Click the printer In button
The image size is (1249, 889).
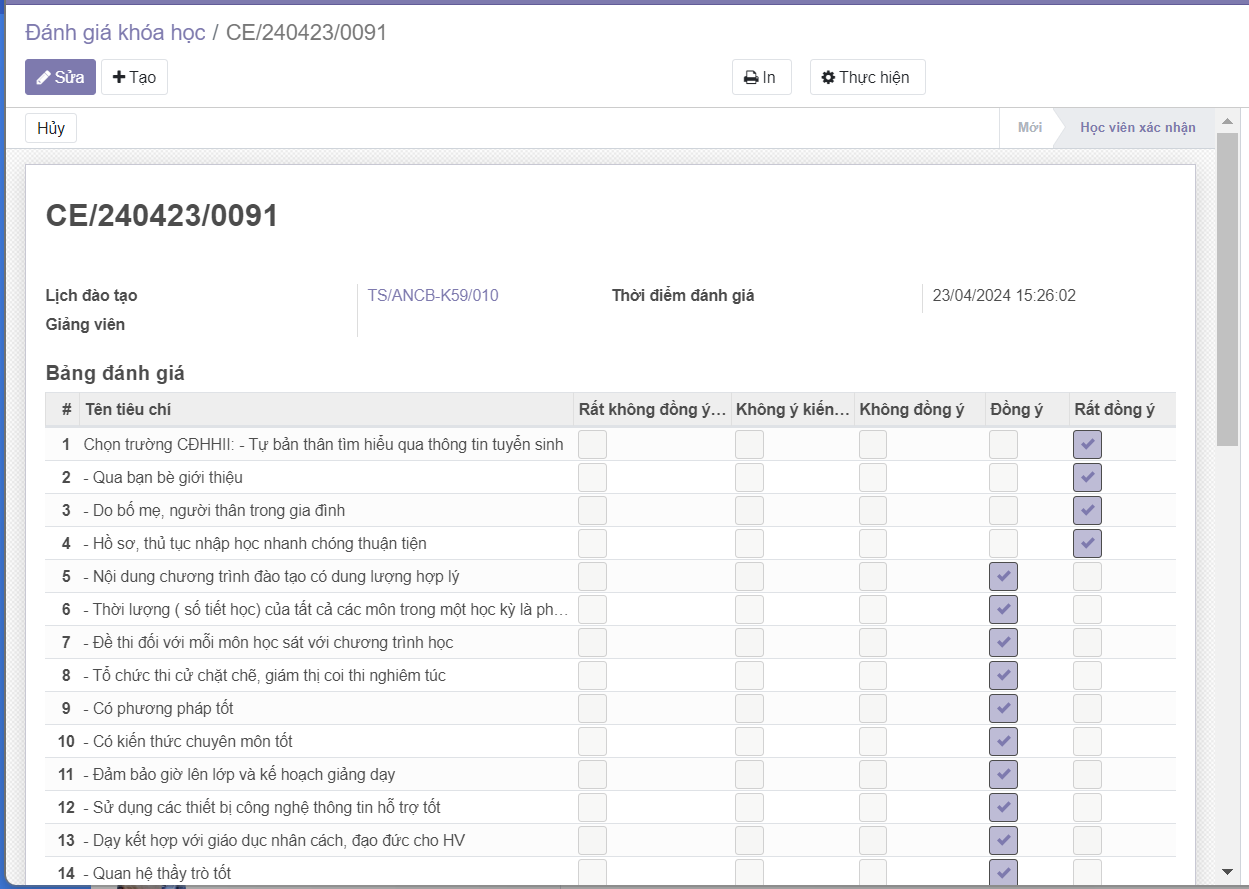pyautogui.click(x=761, y=77)
